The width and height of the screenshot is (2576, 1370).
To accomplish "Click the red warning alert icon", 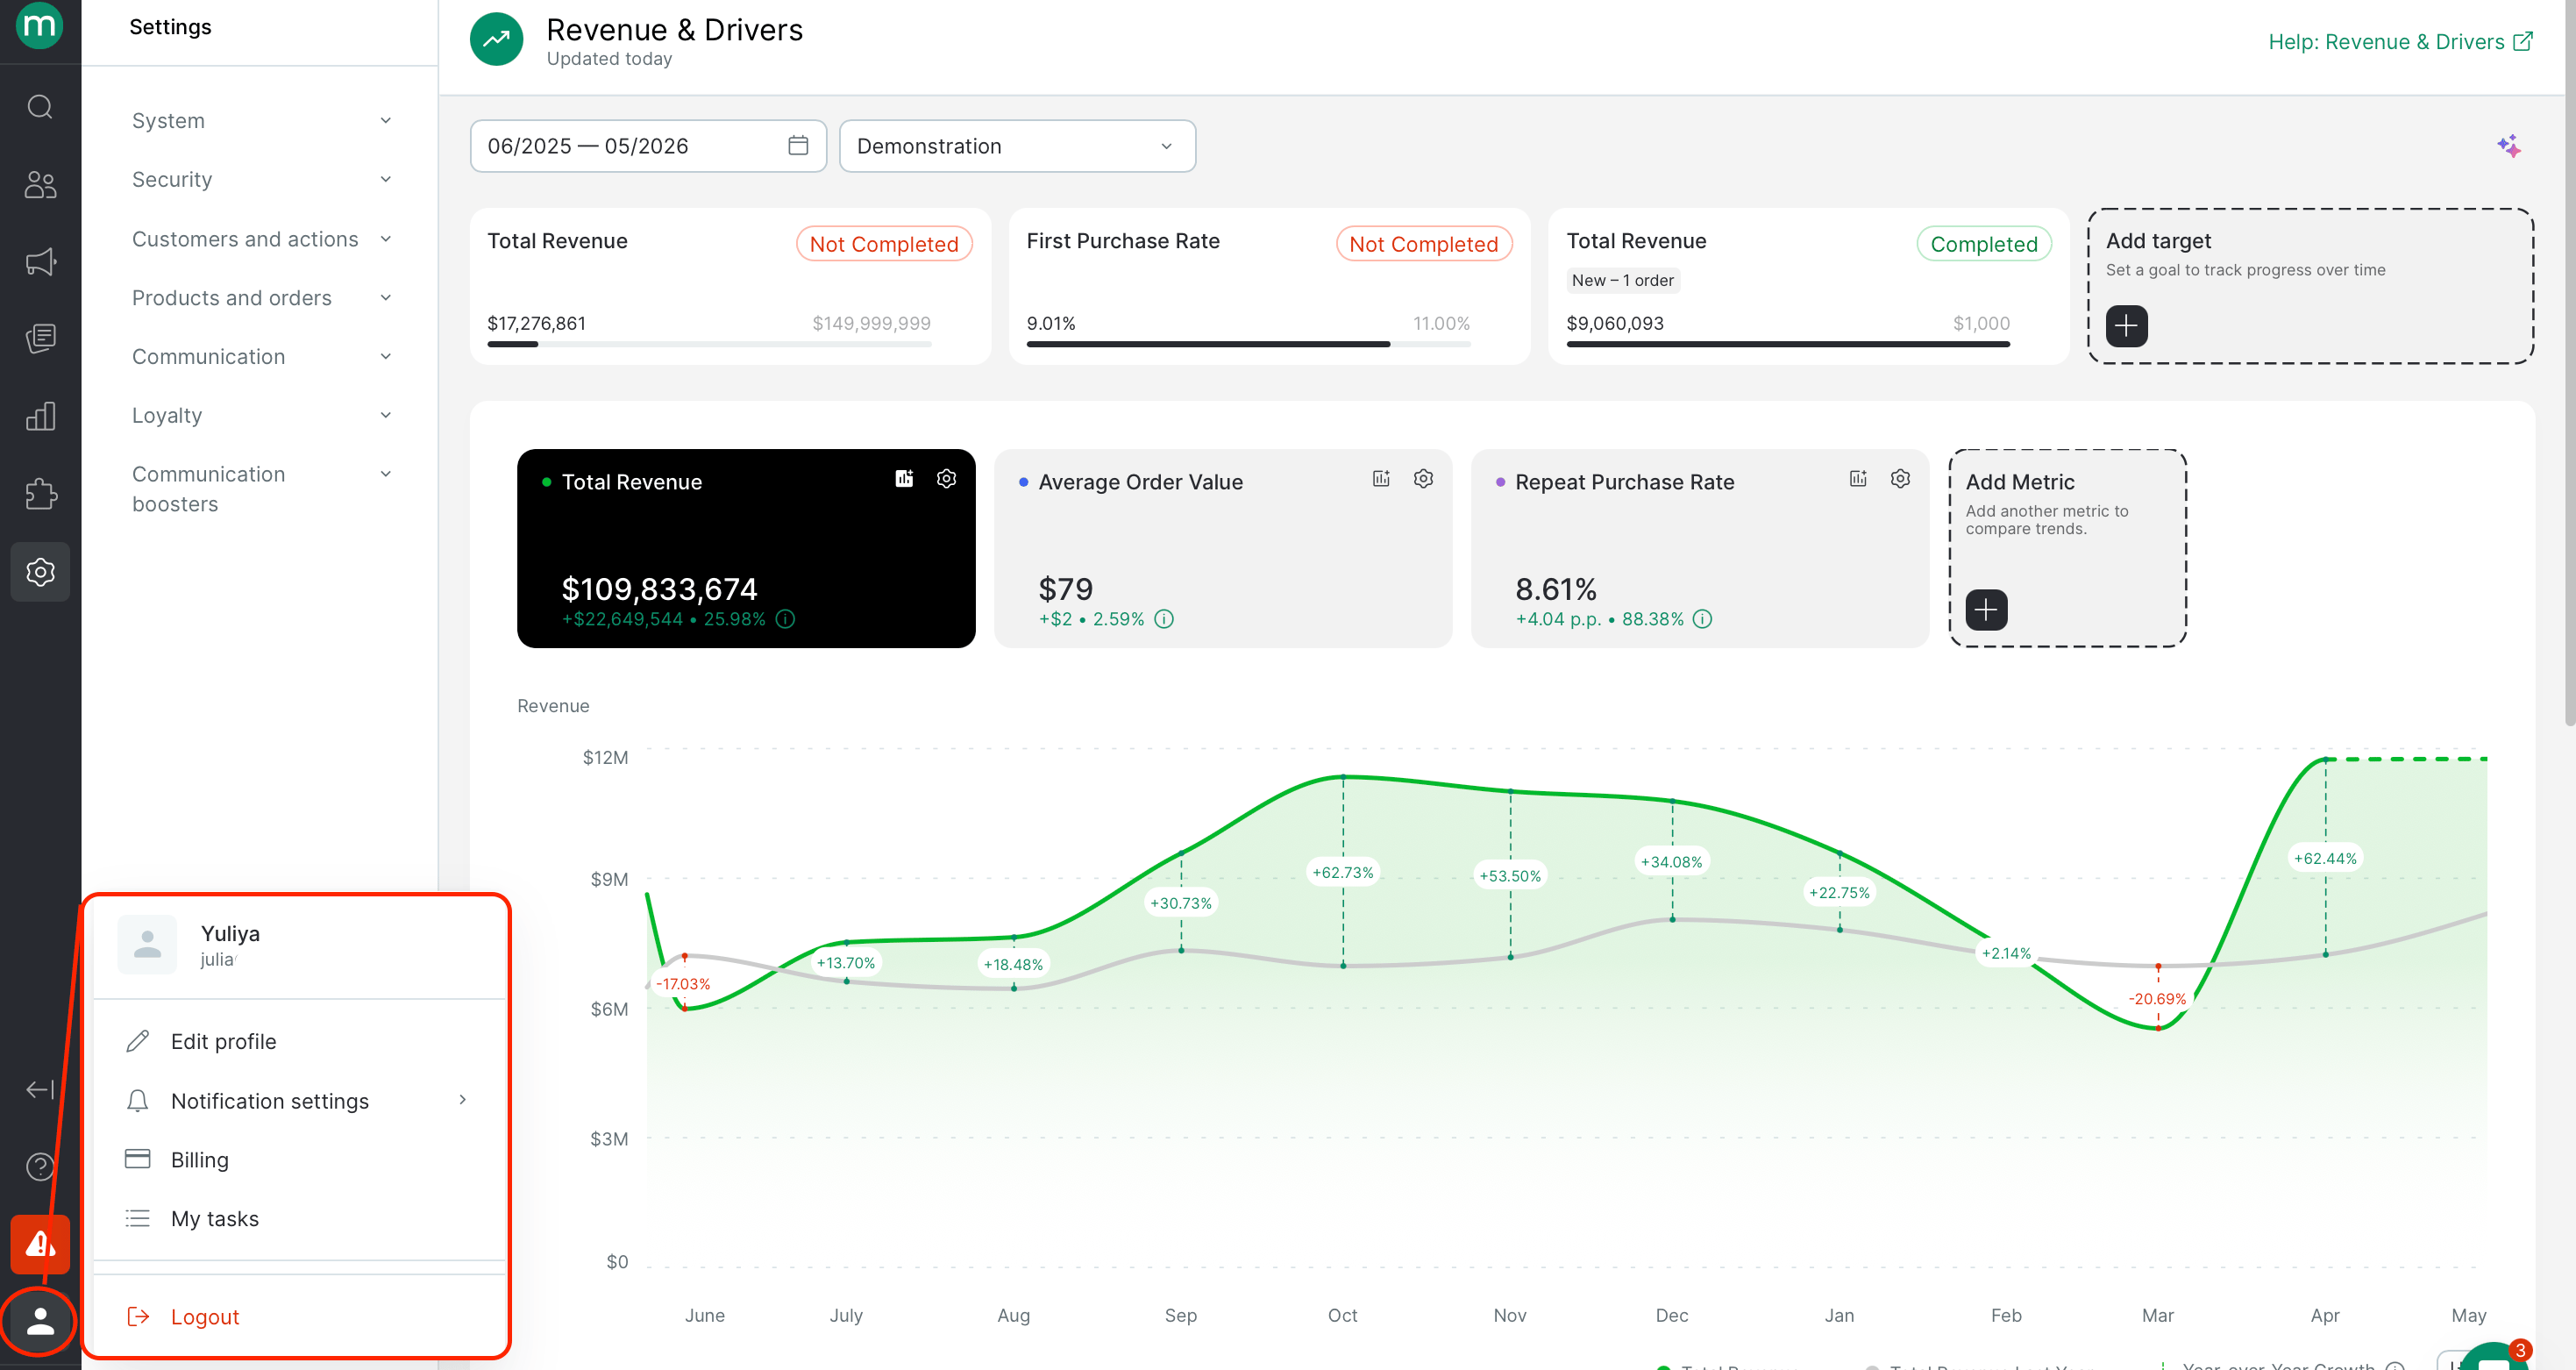I will click(x=40, y=1244).
